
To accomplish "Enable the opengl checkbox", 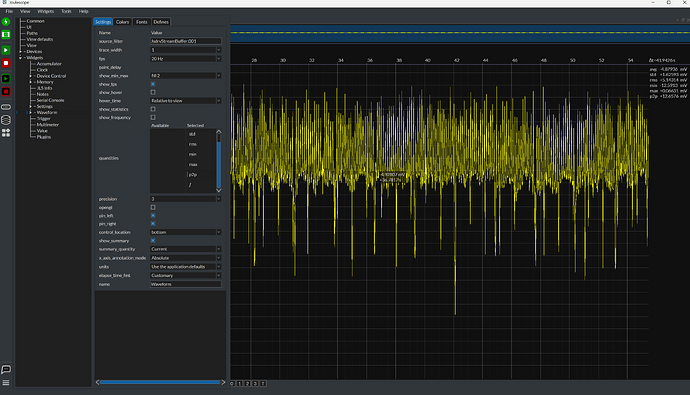I will pyautogui.click(x=153, y=207).
